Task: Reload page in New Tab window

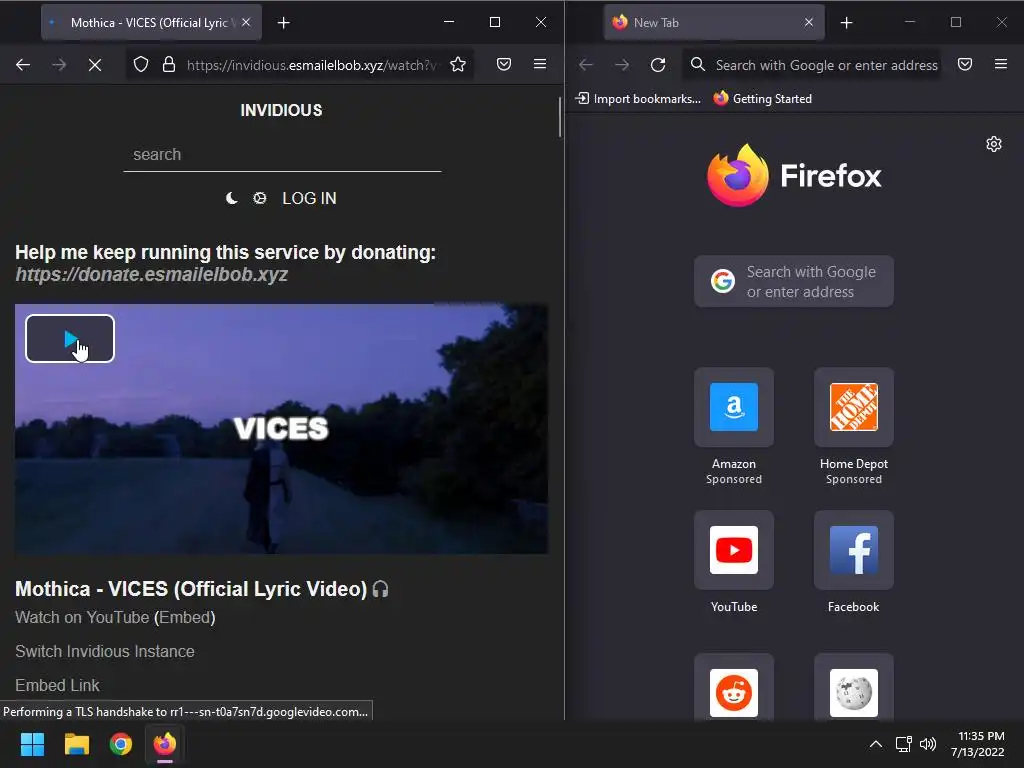Action: (x=658, y=65)
